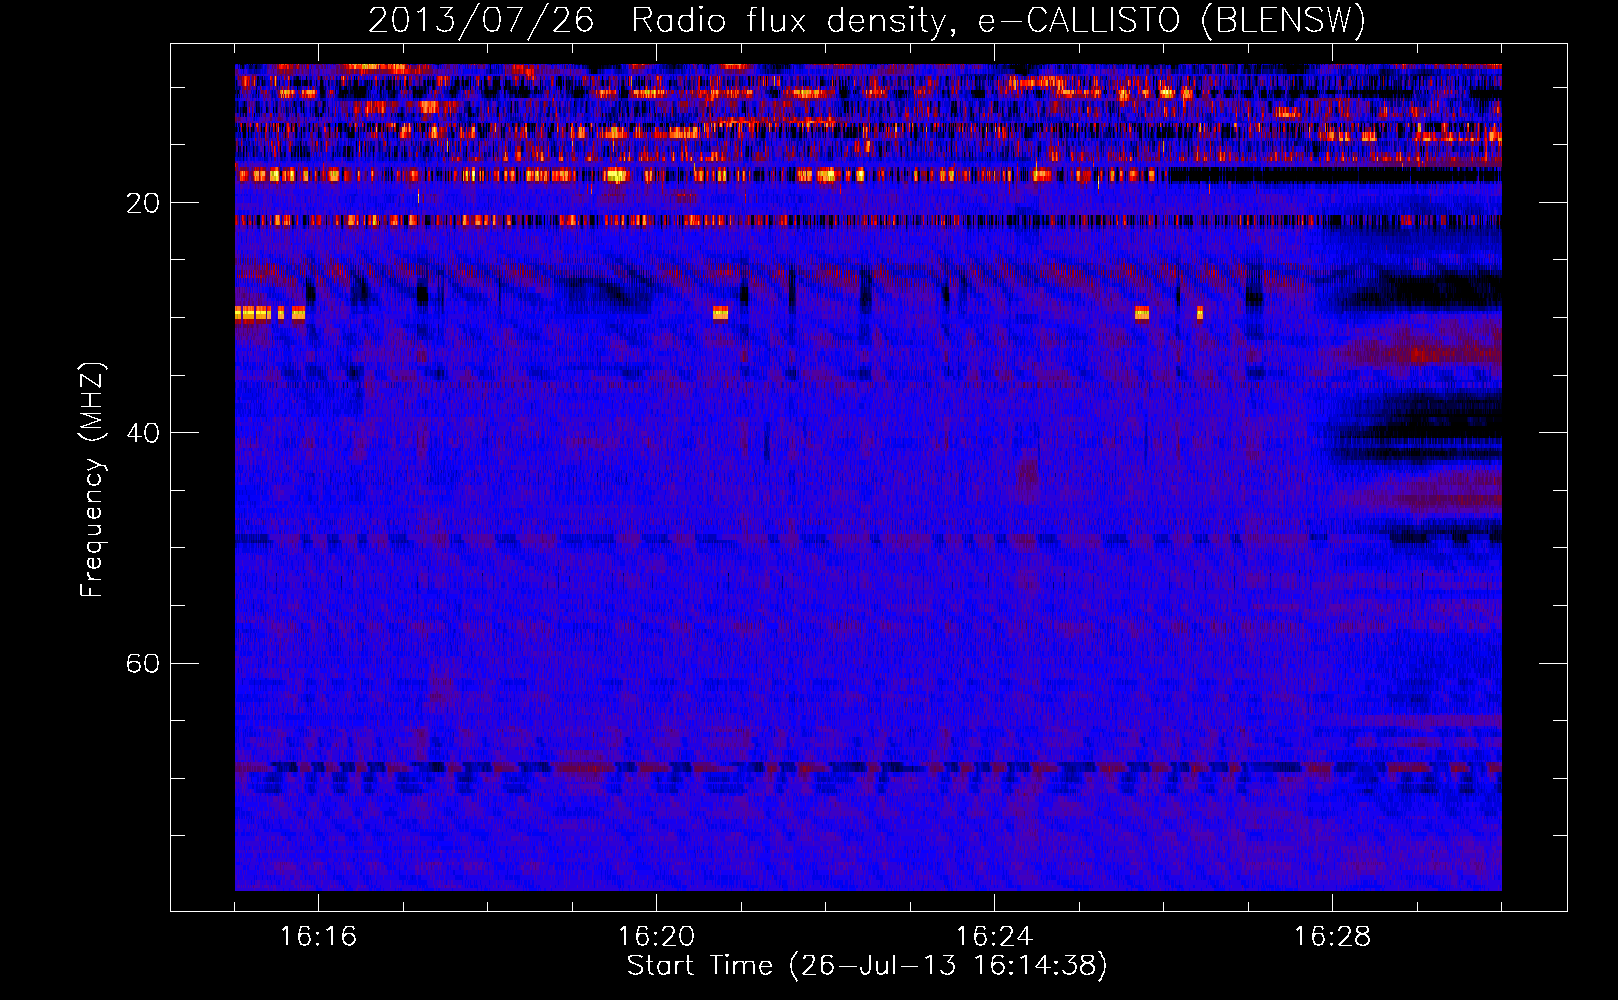Click the '16:16' time tick label
The image size is (1618, 1000).
point(318,936)
